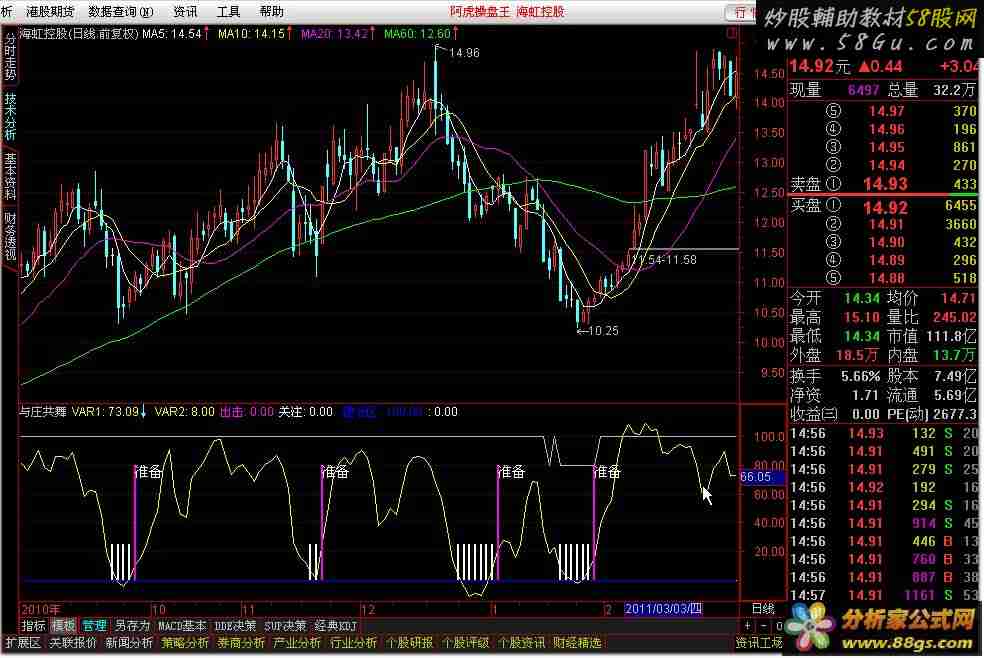The image size is (984, 658).
Task: Click the VAR1: 73.09 value label
Action: tap(105, 412)
